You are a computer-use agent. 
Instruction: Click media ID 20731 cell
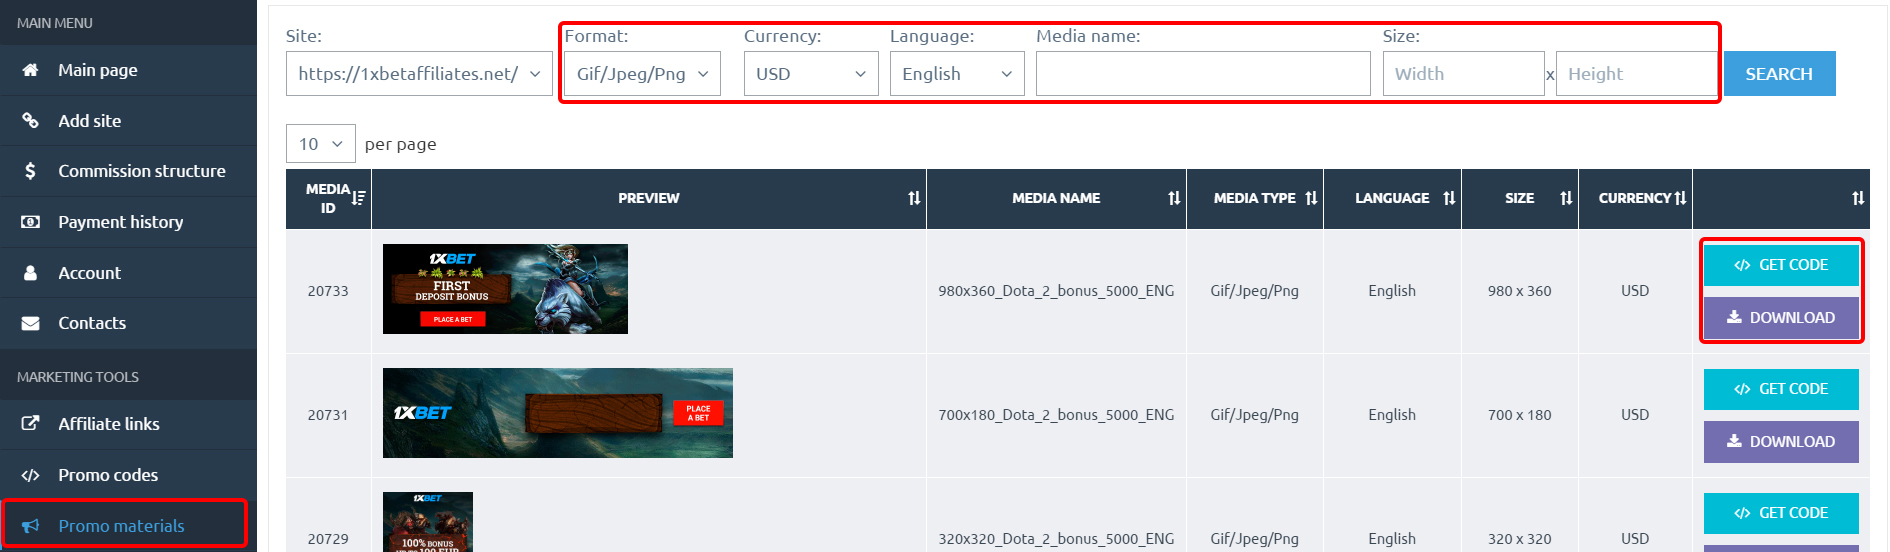click(x=328, y=415)
